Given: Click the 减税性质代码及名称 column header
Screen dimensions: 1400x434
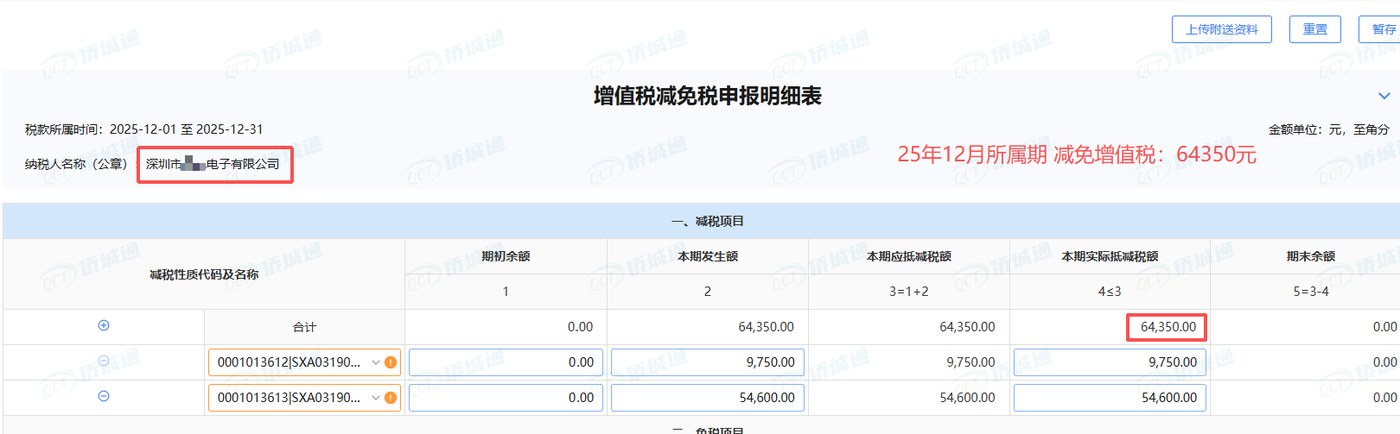Looking at the screenshot, I should (204, 274).
